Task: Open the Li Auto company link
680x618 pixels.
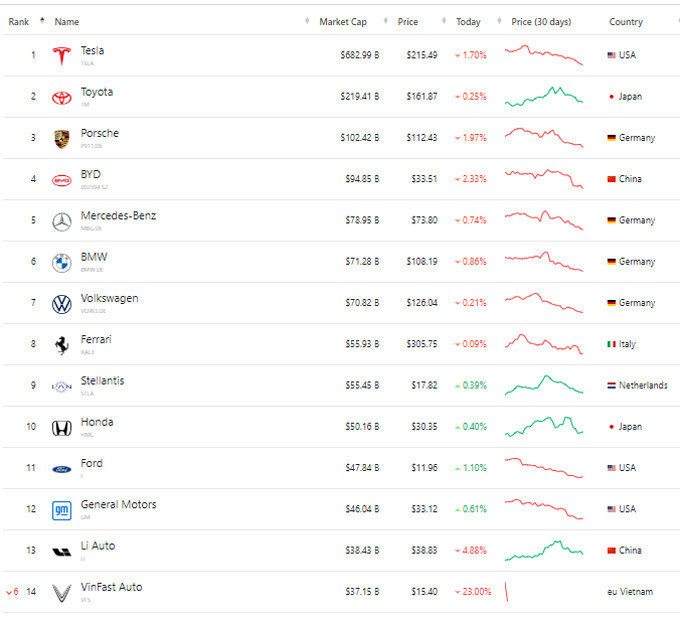Action: 98,546
